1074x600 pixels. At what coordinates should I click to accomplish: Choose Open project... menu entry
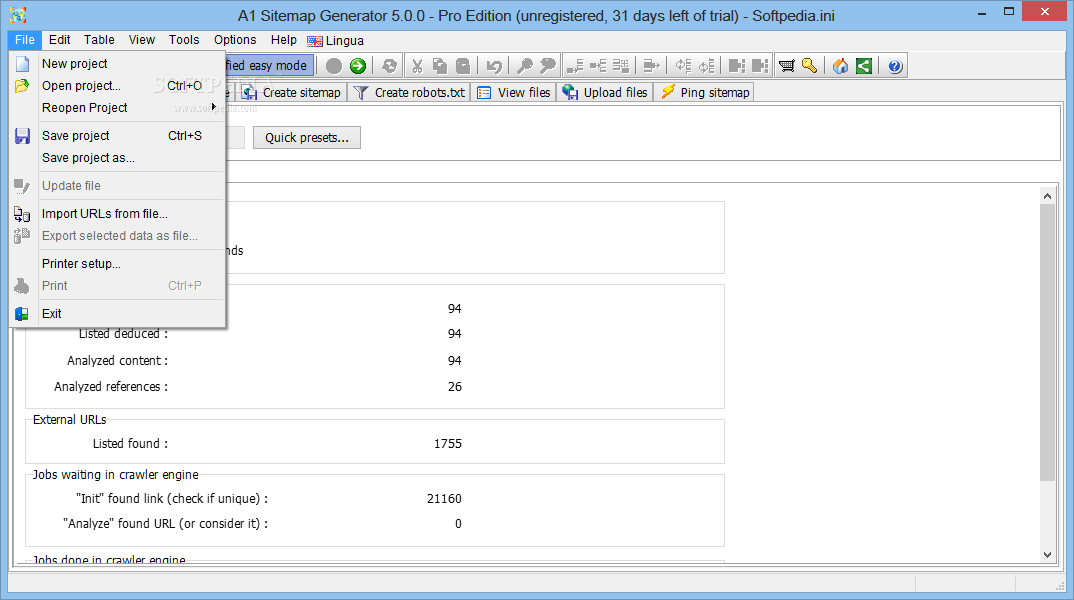click(x=119, y=86)
